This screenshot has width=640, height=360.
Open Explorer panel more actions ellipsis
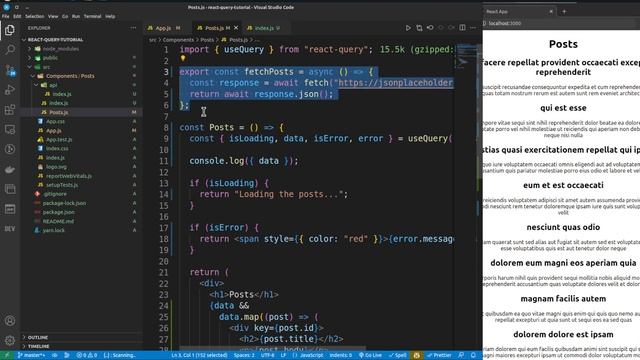point(133,28)
